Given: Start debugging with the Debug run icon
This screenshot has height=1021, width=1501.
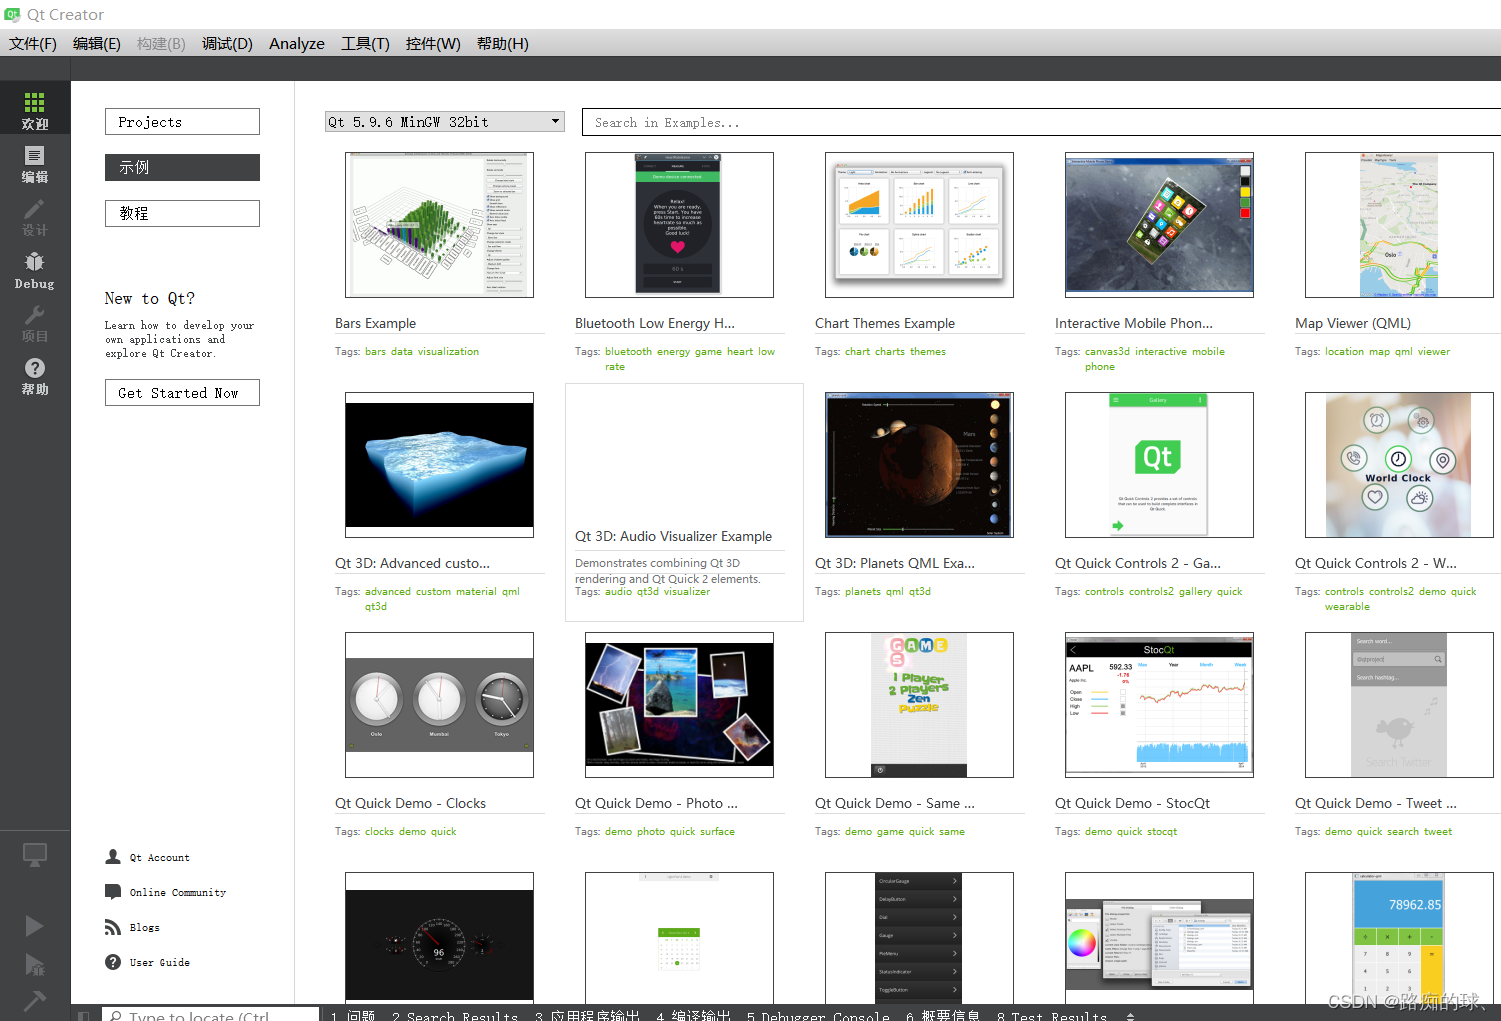Looking at the screenshot, I should [34, 964].
